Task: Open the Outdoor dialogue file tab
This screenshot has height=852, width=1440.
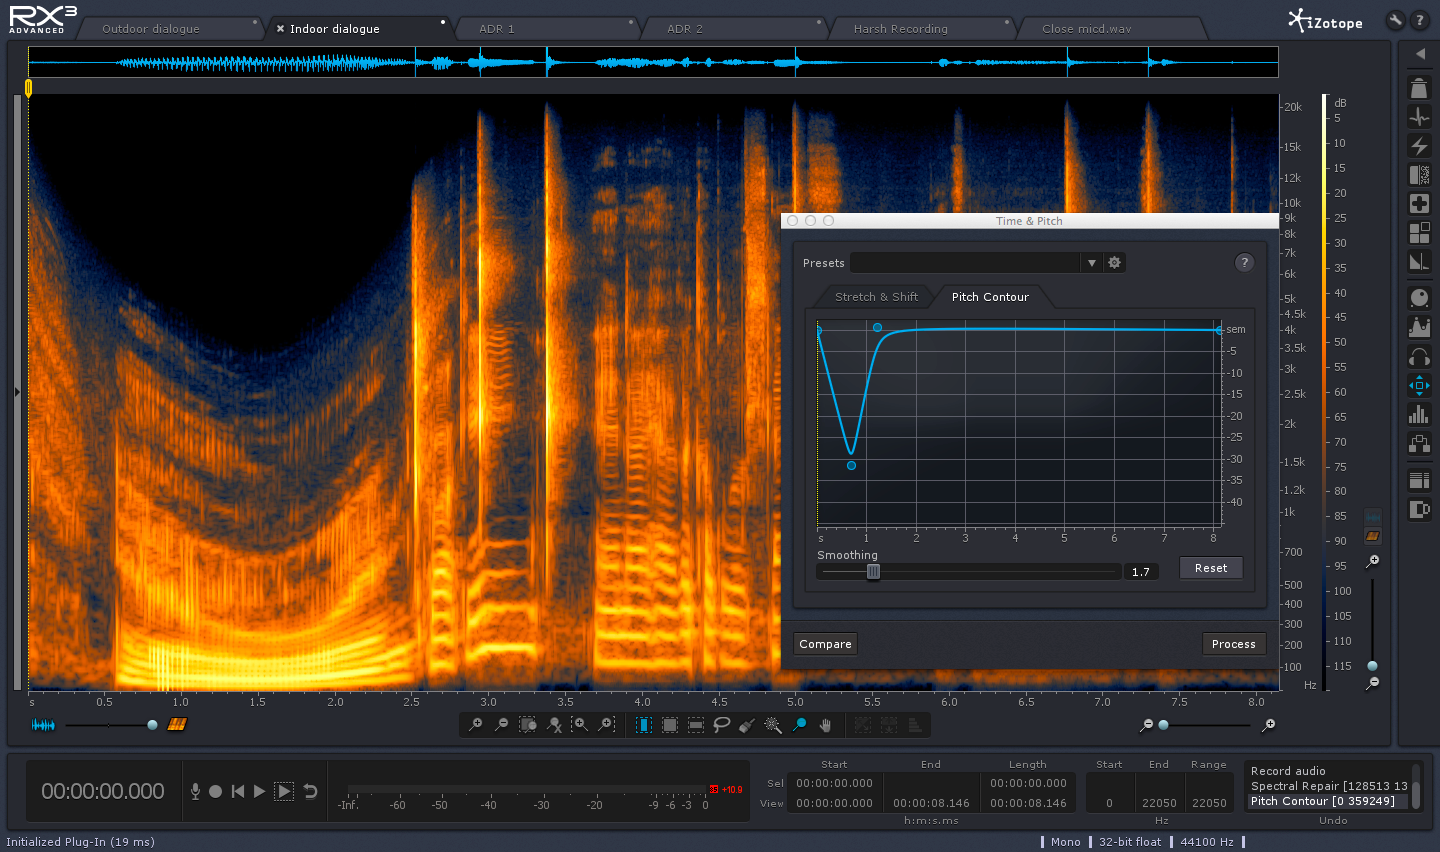Action: point(151,29)
